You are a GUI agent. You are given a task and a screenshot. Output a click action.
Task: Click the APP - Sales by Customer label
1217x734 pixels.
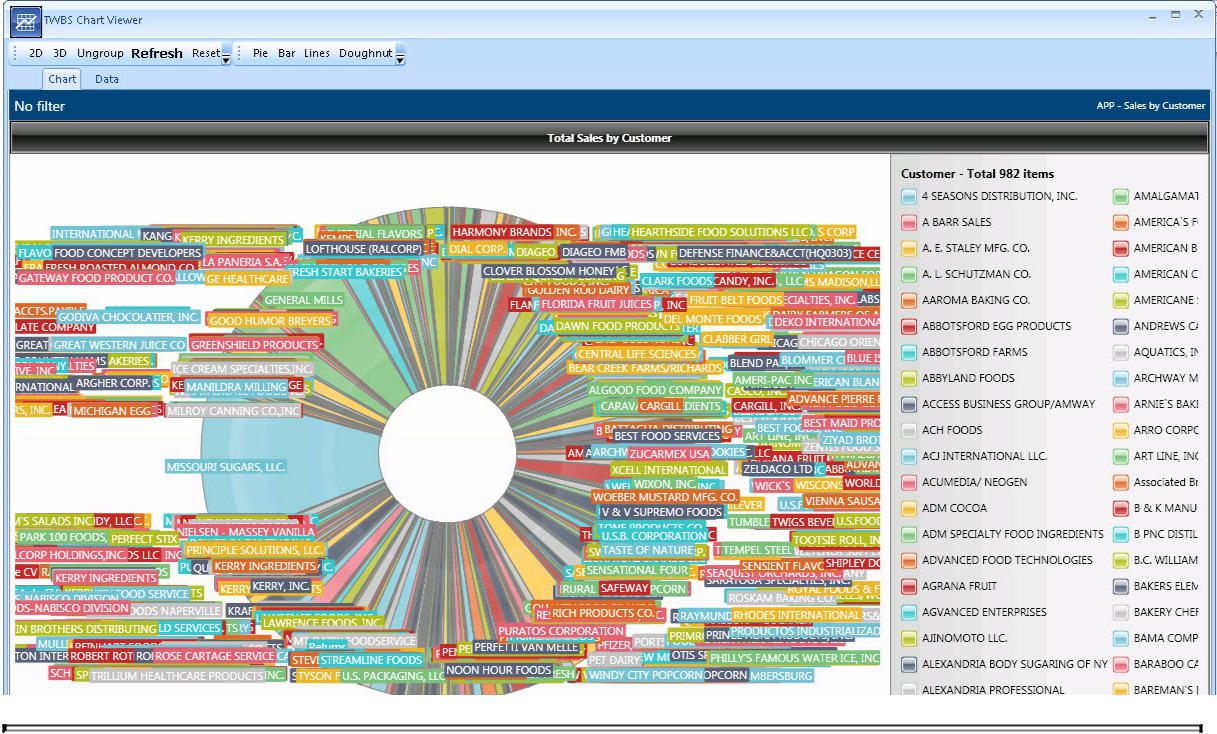tap(1150, 106)
